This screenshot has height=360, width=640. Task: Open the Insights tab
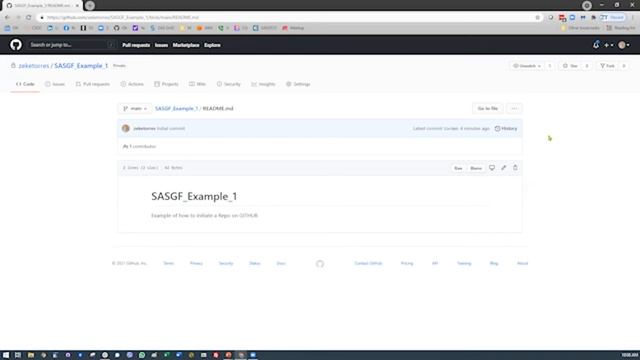tap(263, 84)
